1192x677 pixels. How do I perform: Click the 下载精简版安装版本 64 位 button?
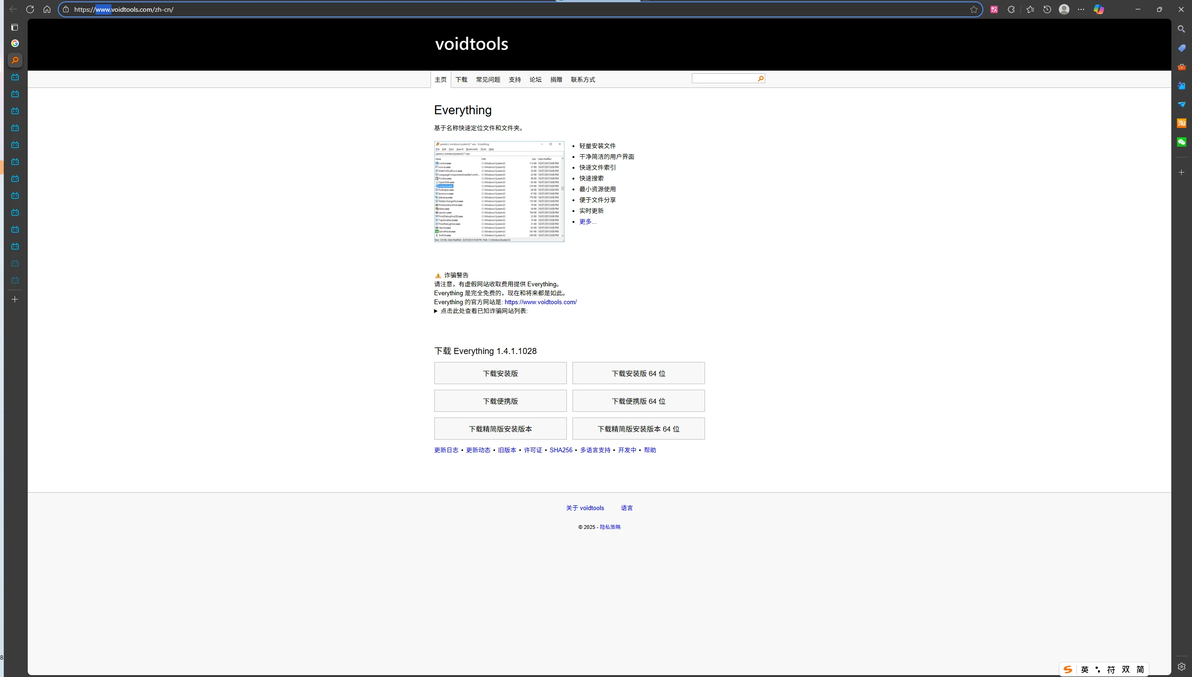click(639, 429)
